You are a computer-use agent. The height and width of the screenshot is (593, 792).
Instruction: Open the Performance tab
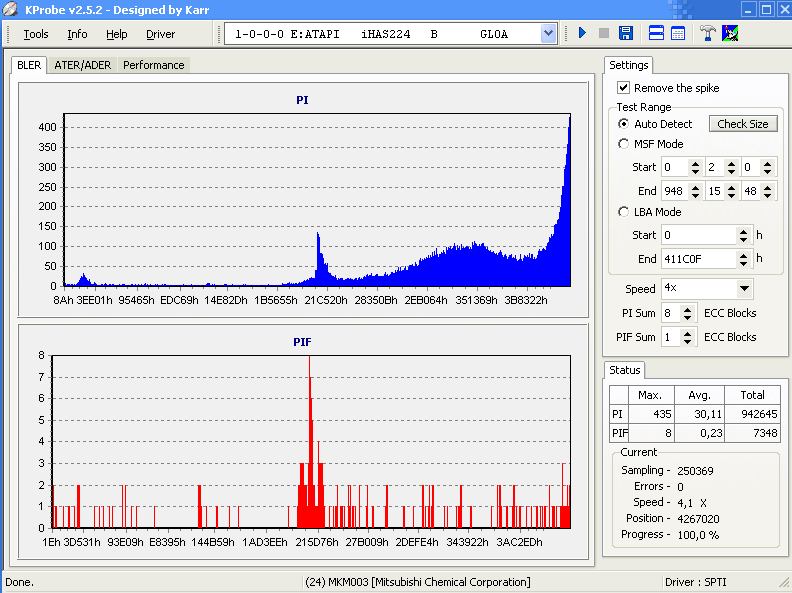click(x=154, y=65)
